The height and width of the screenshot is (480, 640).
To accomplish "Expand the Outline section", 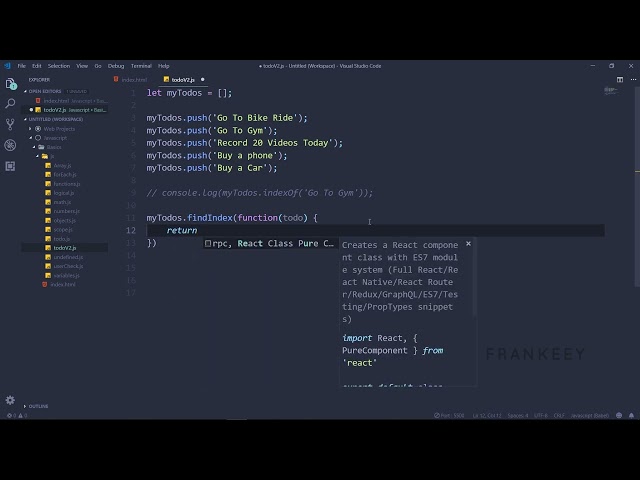I will tap(25, 406).
